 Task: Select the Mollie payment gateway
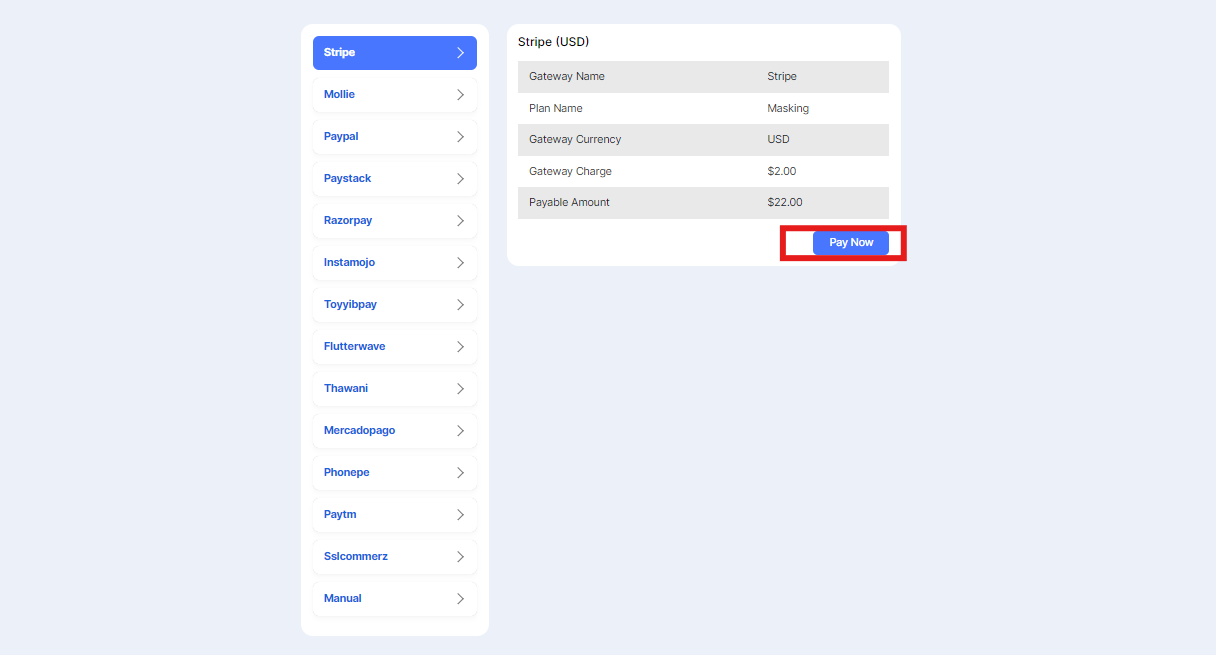click(395, 95)
